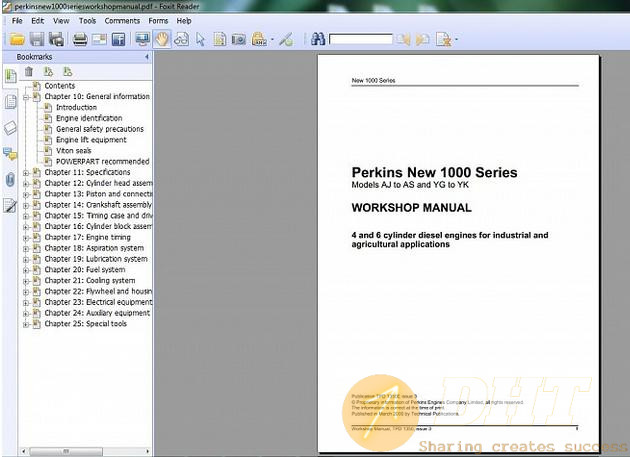Select Chapter 16: Cylinder block bookmark
This screenshot has height=457, width=630.
98,227
